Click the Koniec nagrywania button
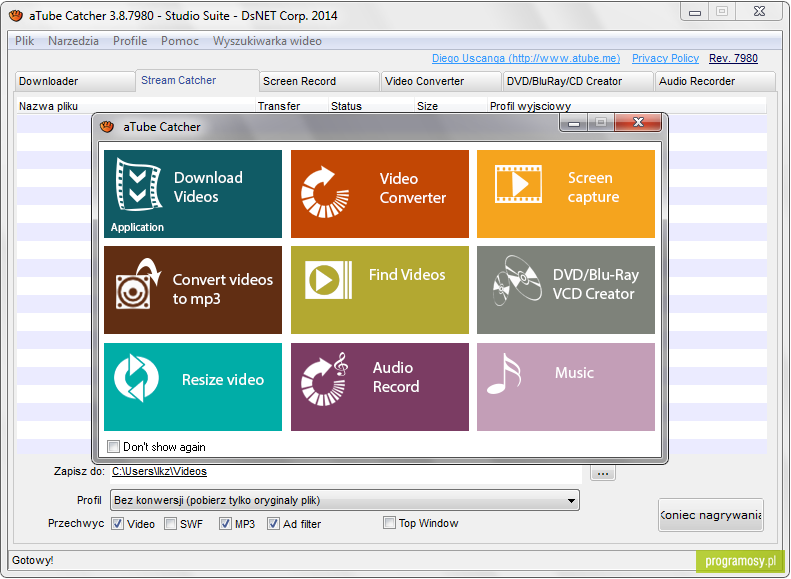Viewport: 791px width, 579px height. (x=710, y=515)
